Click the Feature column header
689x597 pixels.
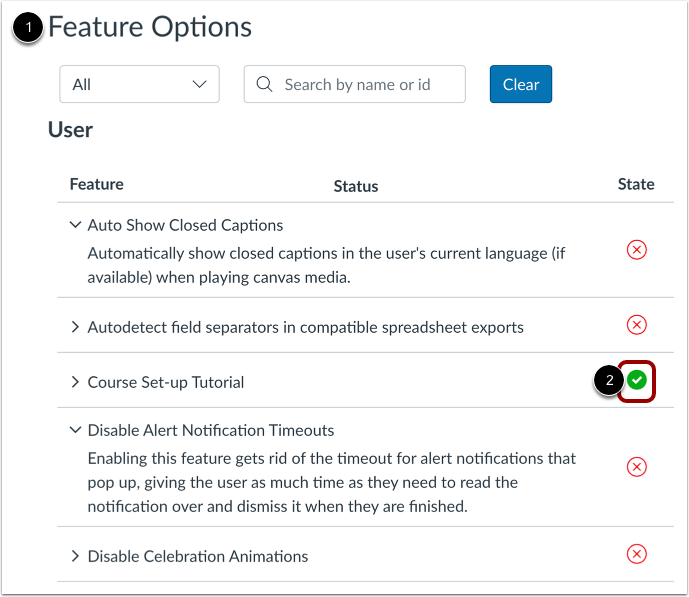pos(97,184)
